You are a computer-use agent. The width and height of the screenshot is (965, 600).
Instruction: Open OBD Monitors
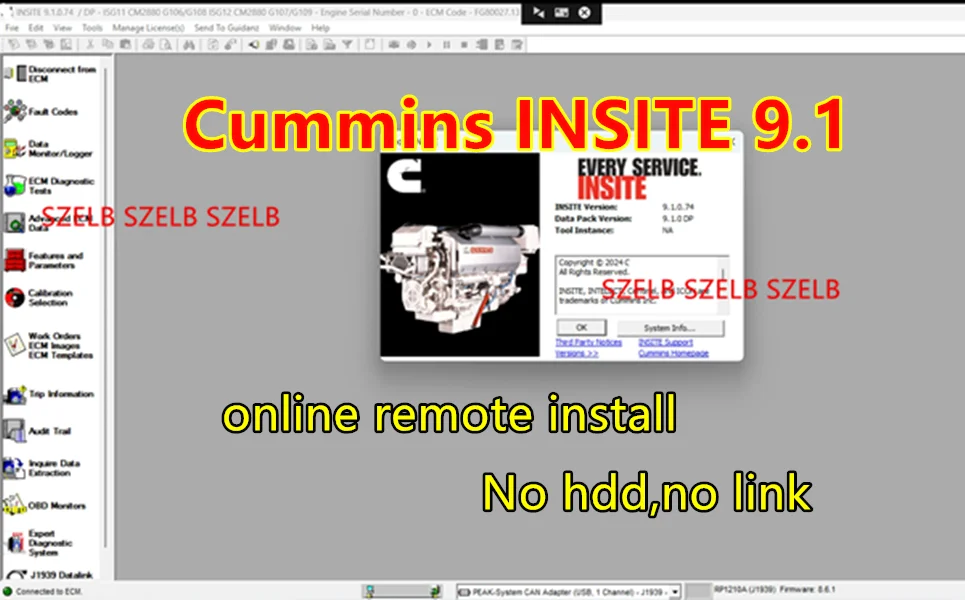click(44, 505)
